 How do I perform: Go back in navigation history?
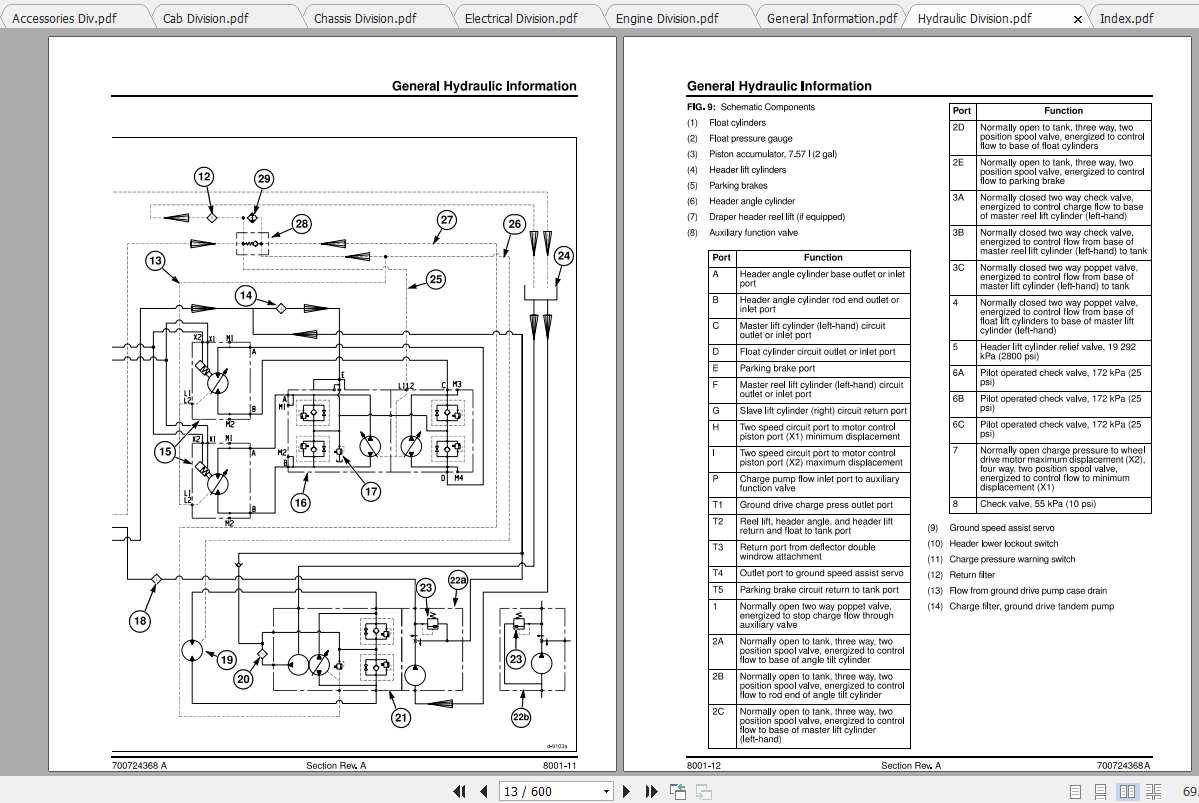677,790
